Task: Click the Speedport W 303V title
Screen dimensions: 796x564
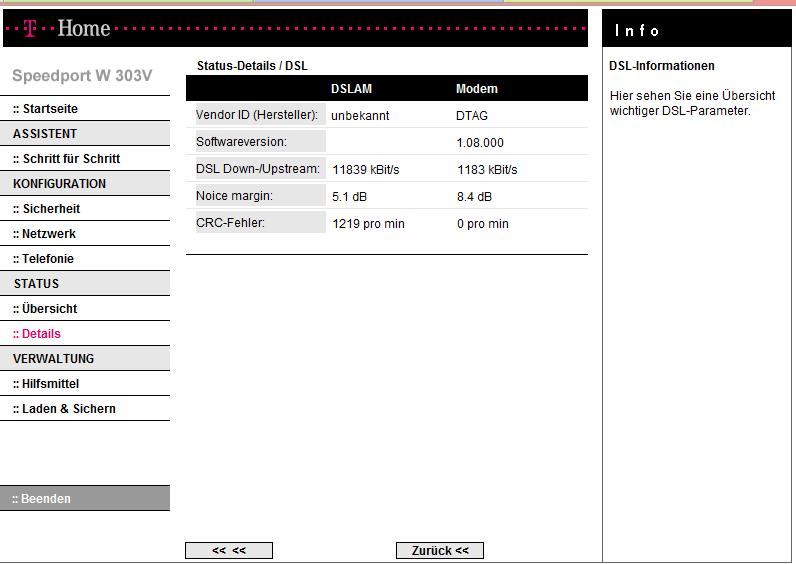Action: (x=82, y=76)
